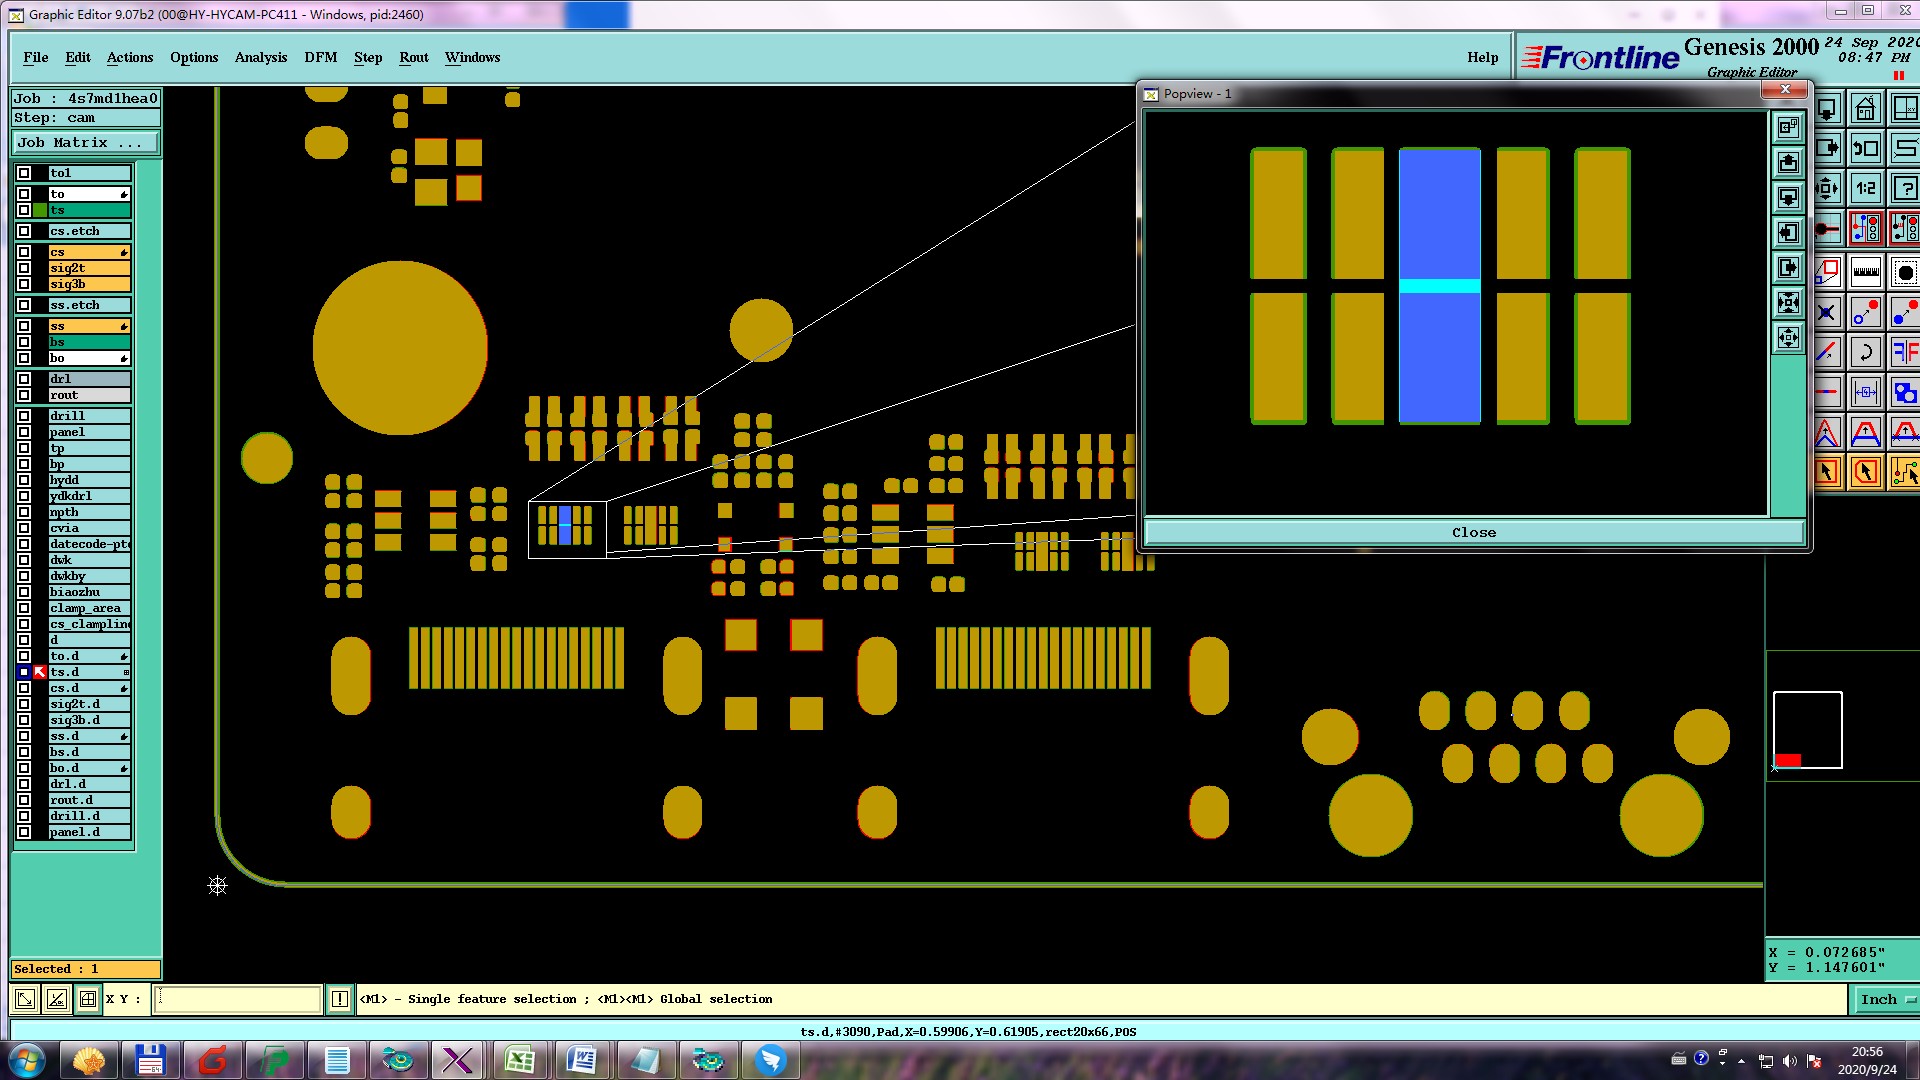Open the DFM menu
The height and width of the screenshot is (1080, 1920).
(320, 57)
